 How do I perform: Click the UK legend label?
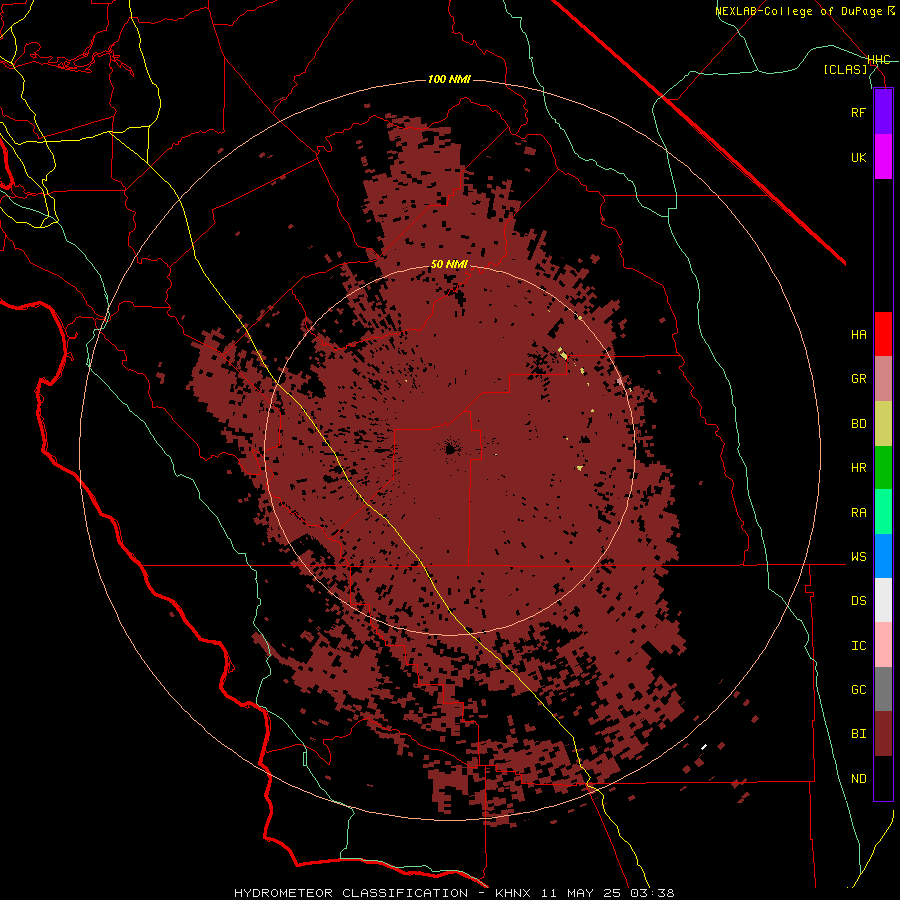[858, 157]
